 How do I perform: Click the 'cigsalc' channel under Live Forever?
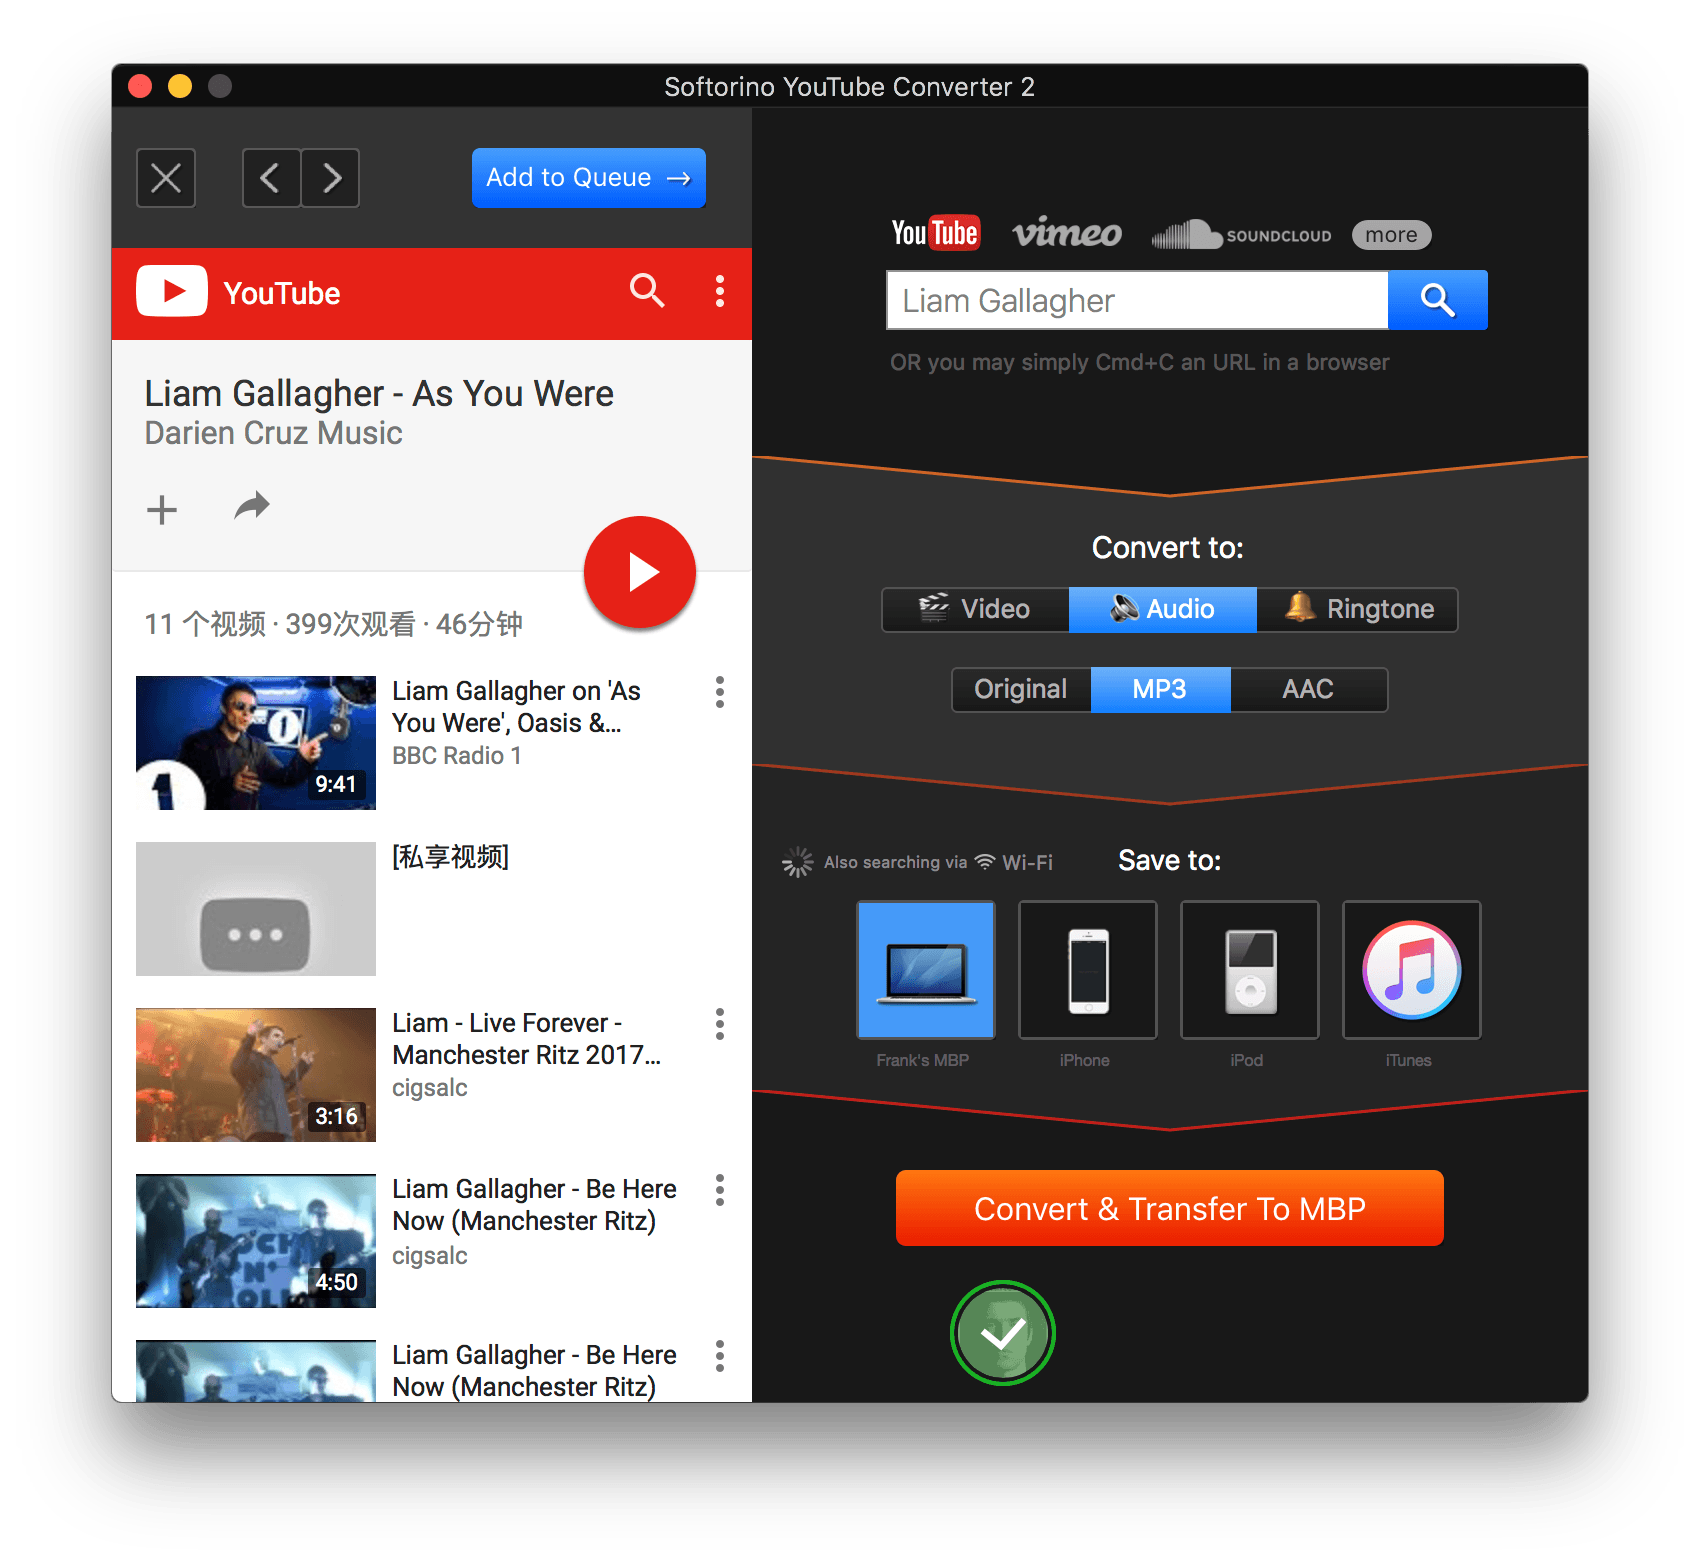click(x=430, y=1088)
